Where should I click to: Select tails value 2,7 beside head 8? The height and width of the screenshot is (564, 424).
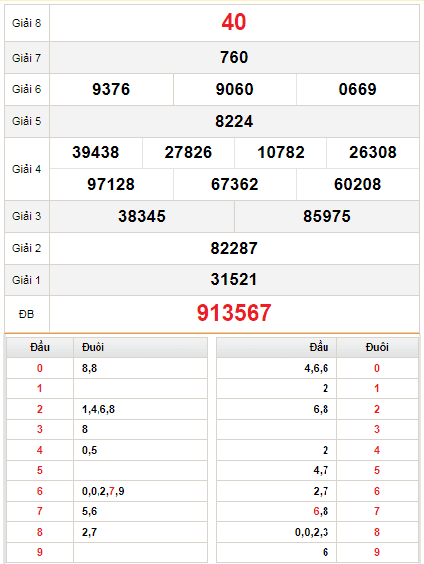coord(90,532)
